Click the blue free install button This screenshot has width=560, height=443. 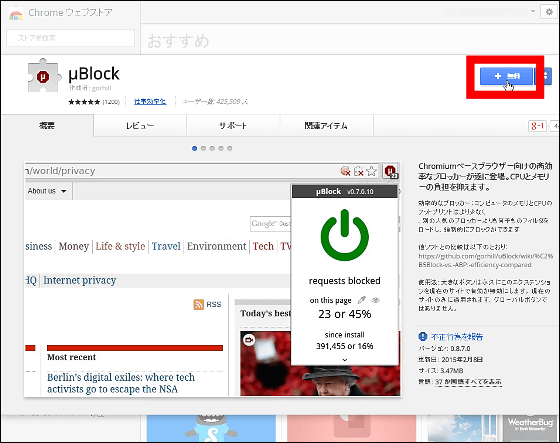point(506,76)
